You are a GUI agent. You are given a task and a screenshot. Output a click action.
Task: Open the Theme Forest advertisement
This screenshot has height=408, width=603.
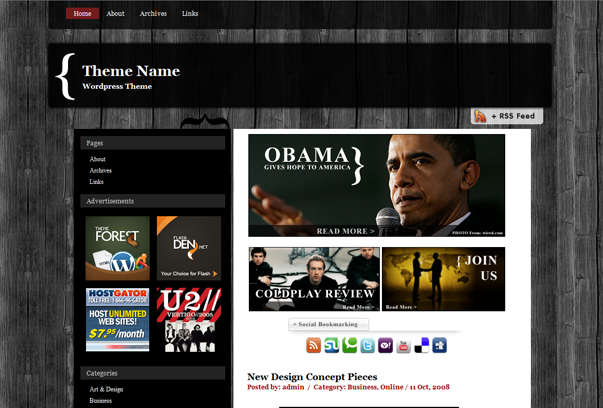click(117, 248)
